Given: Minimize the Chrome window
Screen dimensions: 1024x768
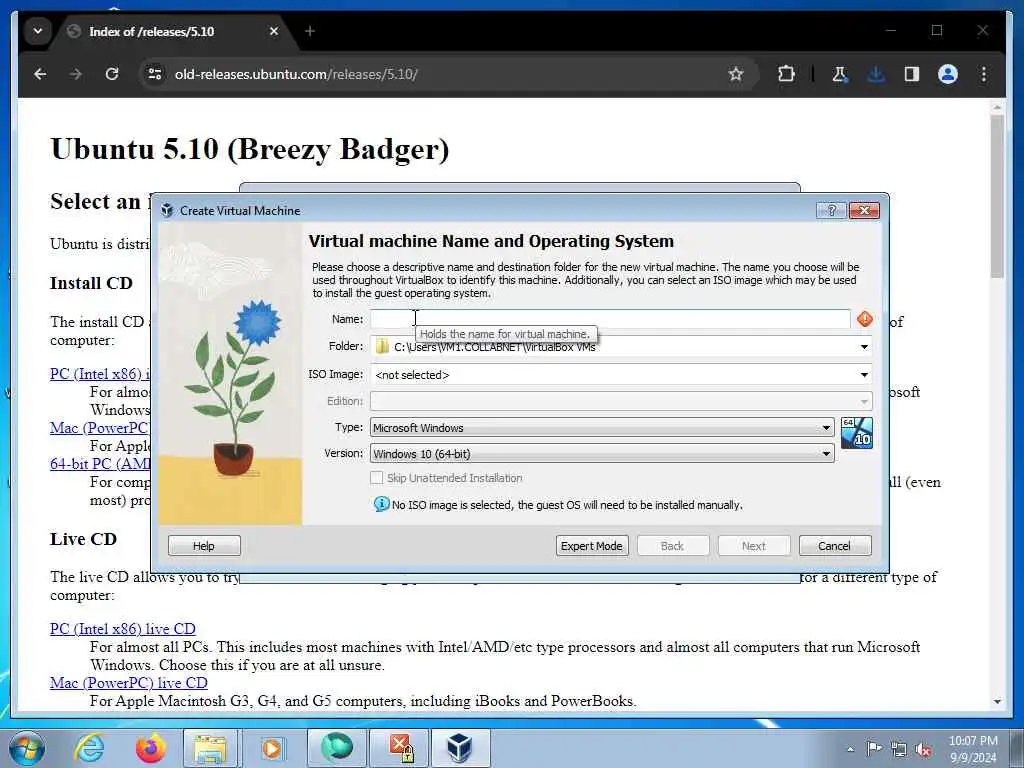Looking at the screenshot, I should 891,30.
